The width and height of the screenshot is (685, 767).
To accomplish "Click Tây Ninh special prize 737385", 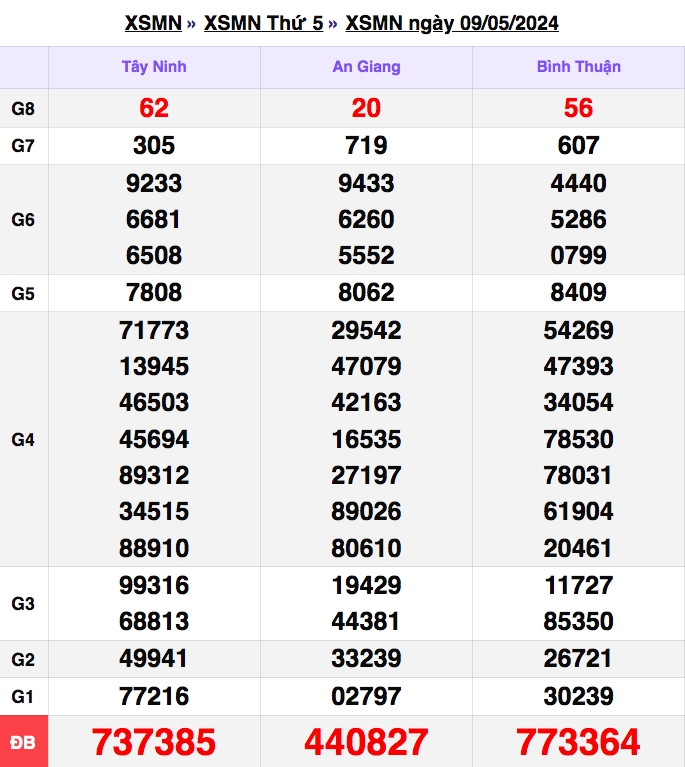I will 154,742.
